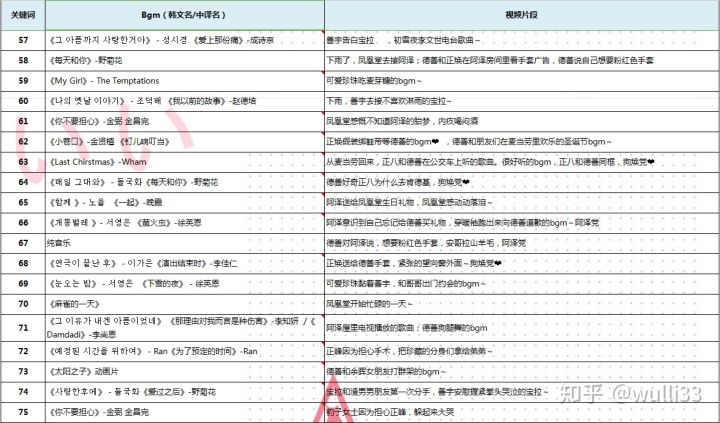Click the 豹子女士因为担心正峰 cell

coord(522,412)
